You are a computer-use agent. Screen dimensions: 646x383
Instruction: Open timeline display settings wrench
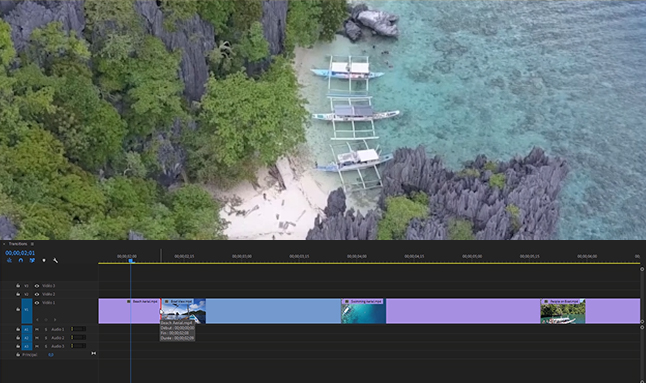(x=56, y=260)
